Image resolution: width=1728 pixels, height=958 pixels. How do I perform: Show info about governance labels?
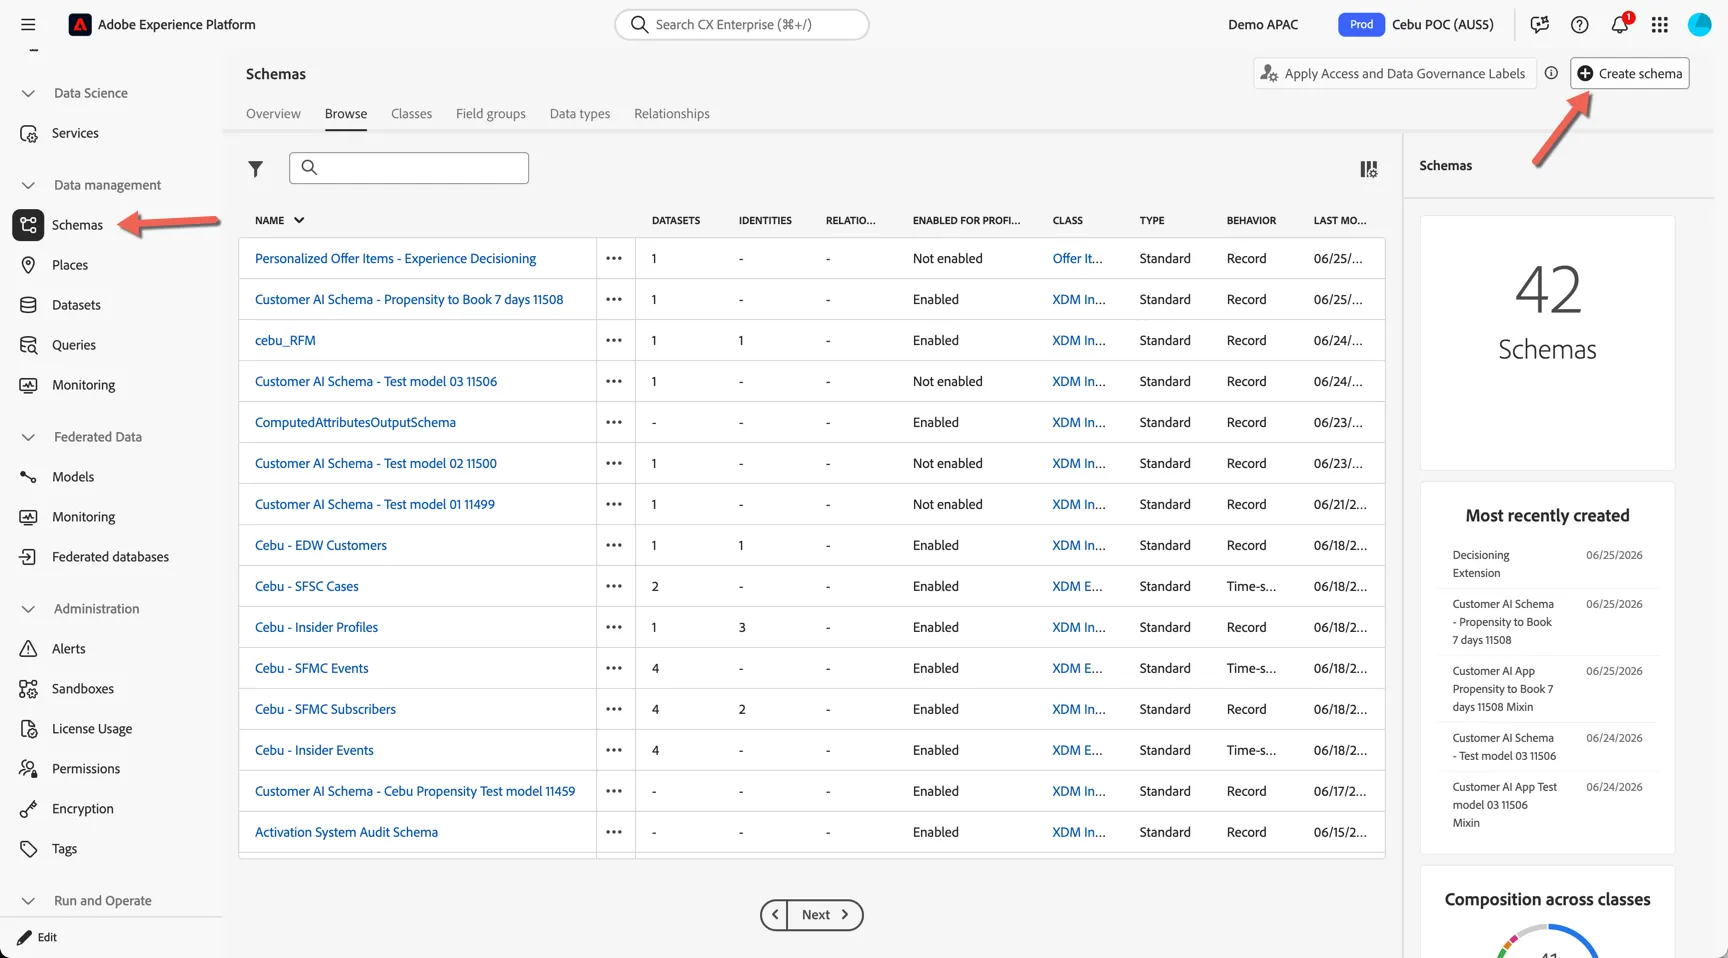point(1551,73)
